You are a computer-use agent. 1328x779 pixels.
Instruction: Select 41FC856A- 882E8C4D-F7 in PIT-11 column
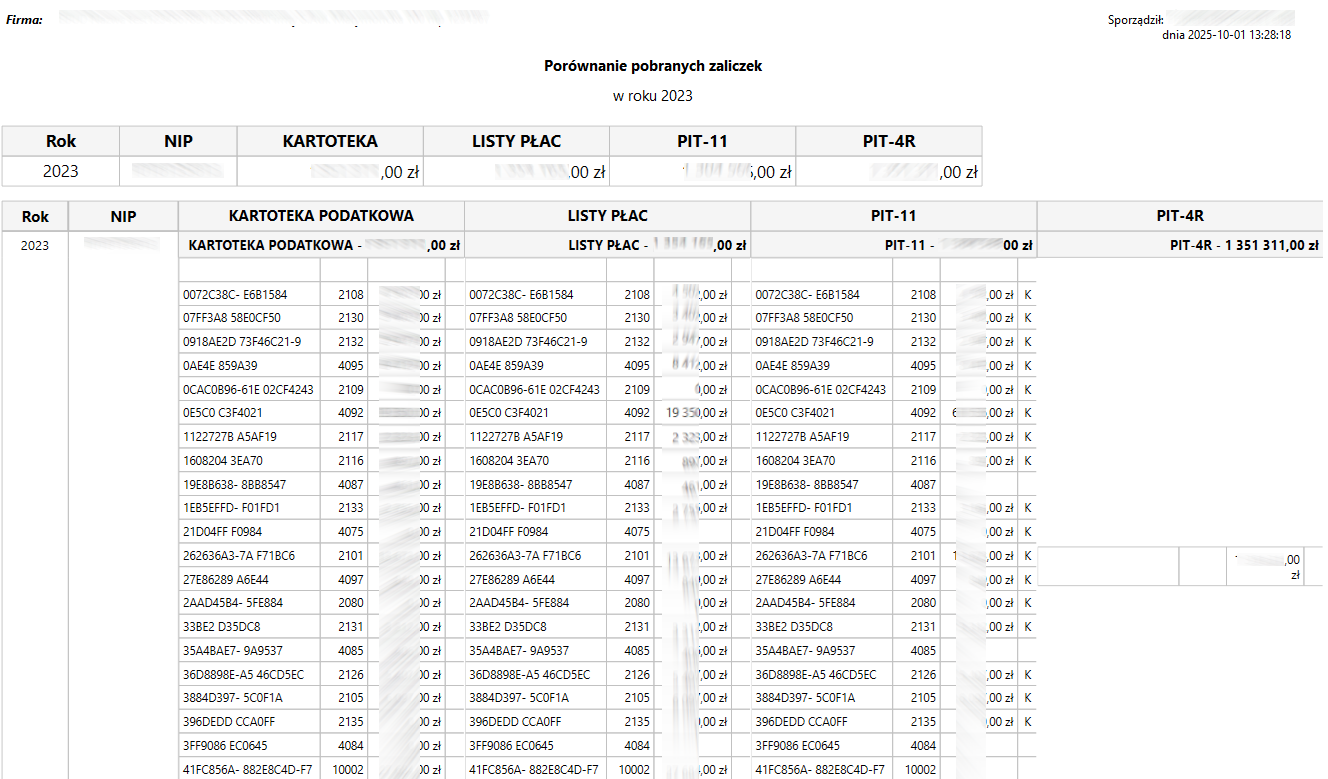[820, 770]
